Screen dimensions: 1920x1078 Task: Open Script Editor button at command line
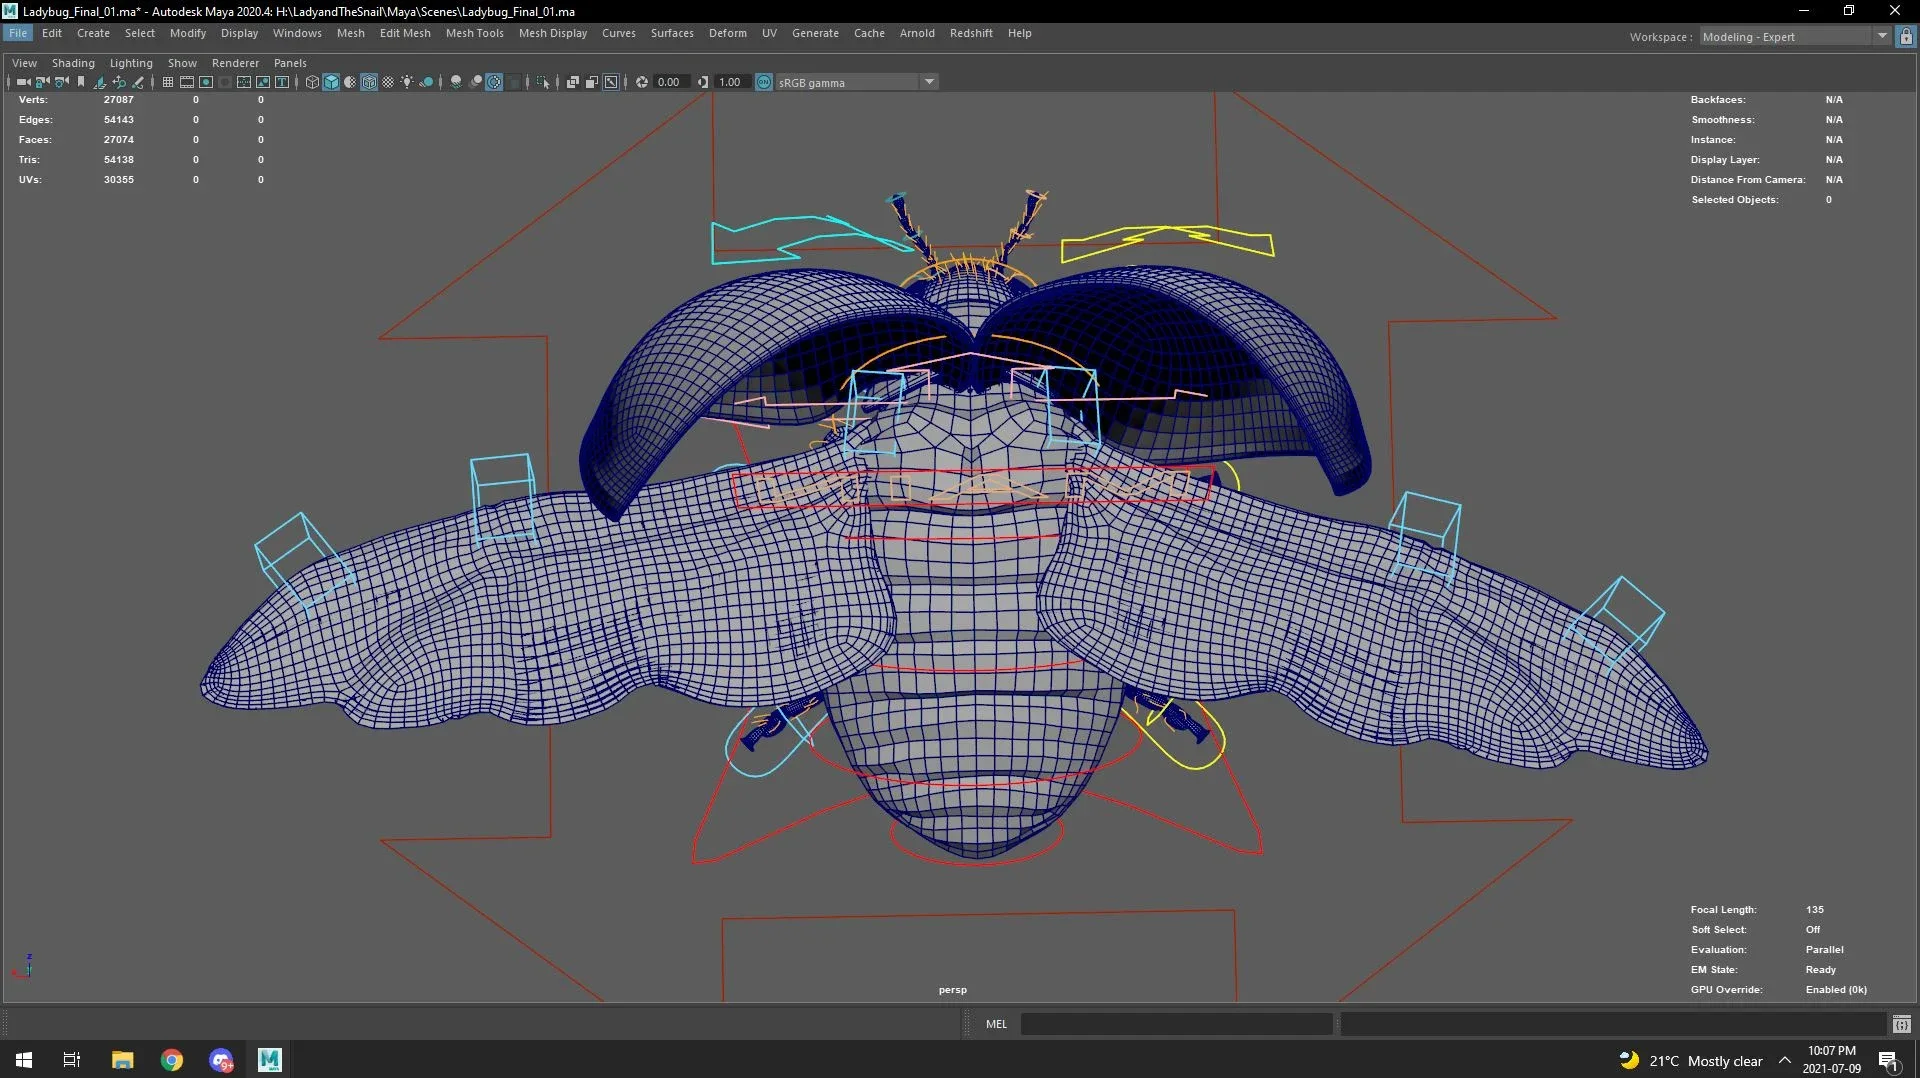(1901, 1024)
